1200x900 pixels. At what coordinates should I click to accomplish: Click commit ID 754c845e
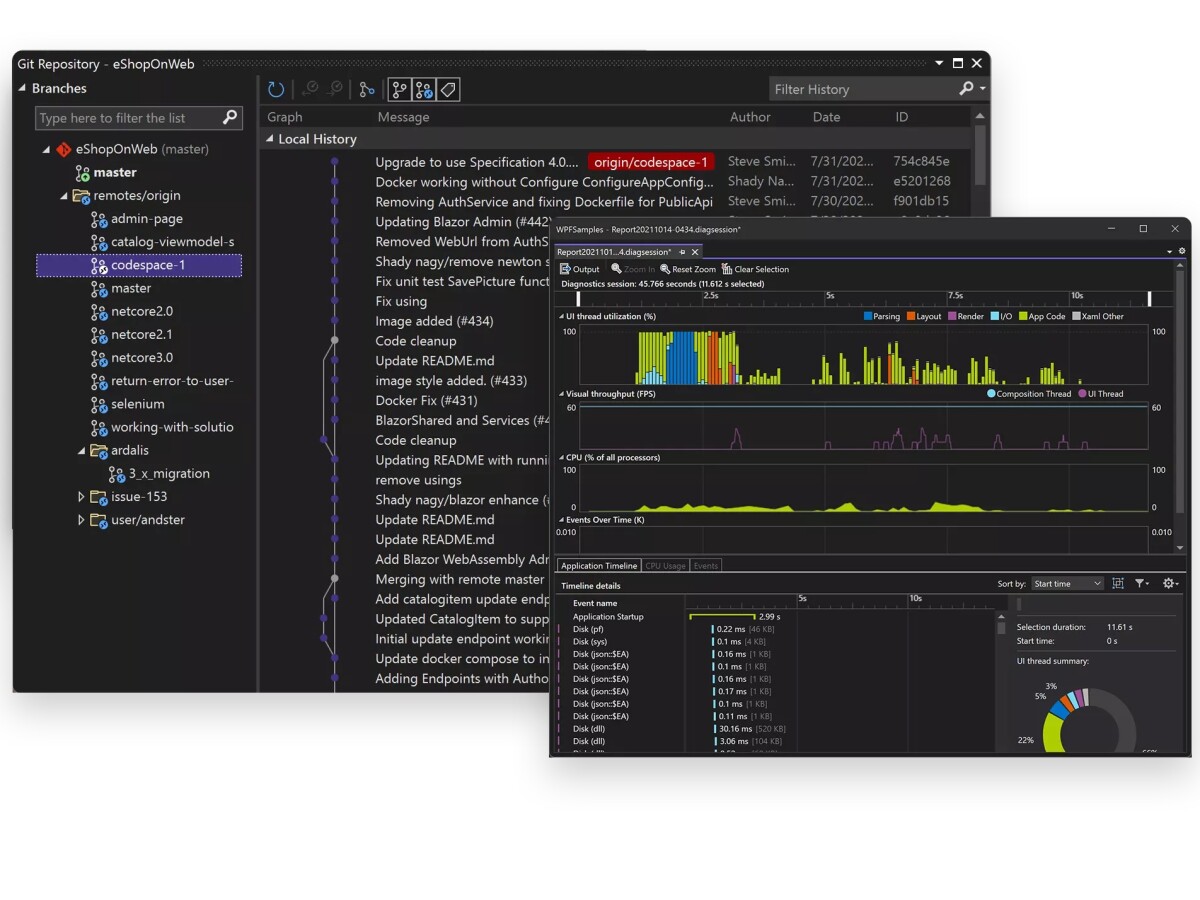(921, 162)
